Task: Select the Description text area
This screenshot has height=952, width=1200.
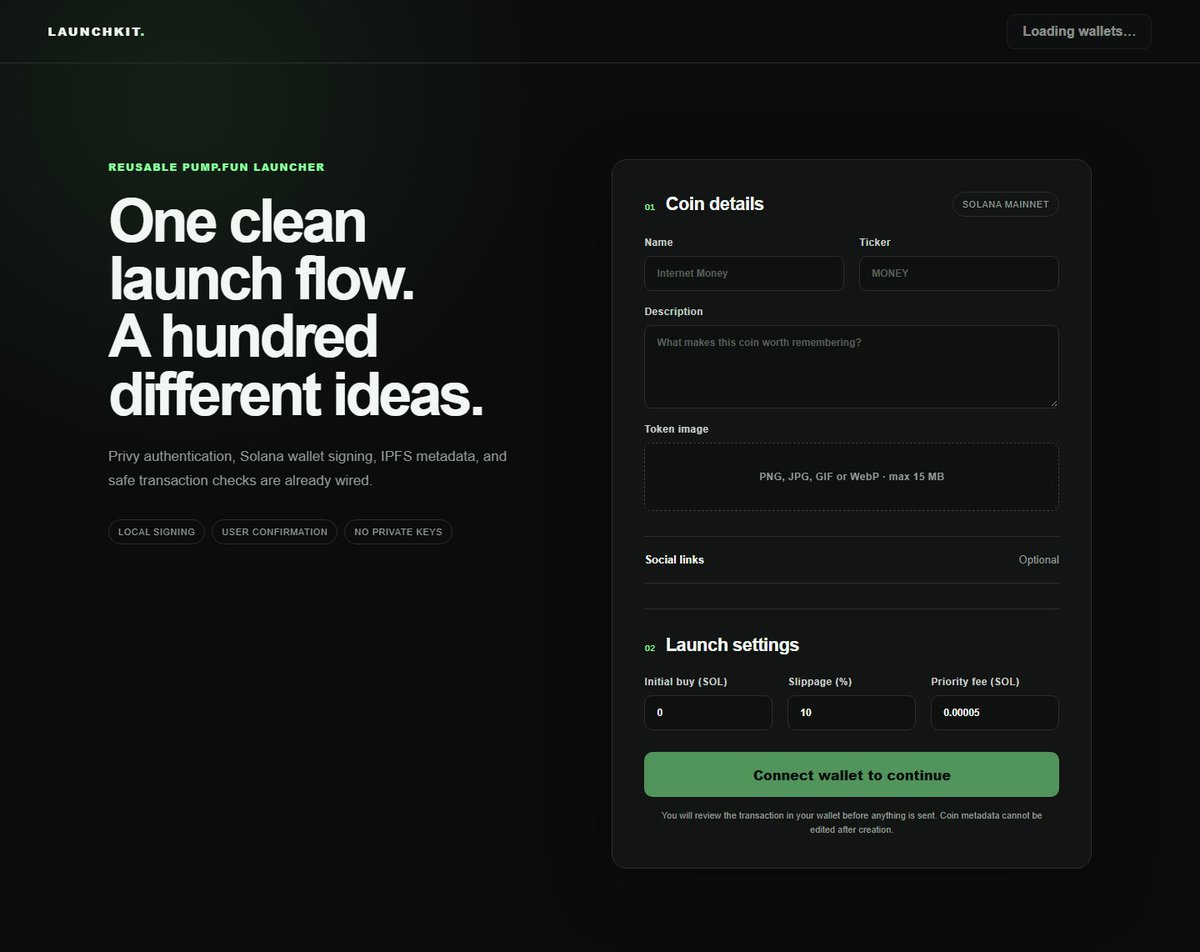Action: [x=852, y=366]
